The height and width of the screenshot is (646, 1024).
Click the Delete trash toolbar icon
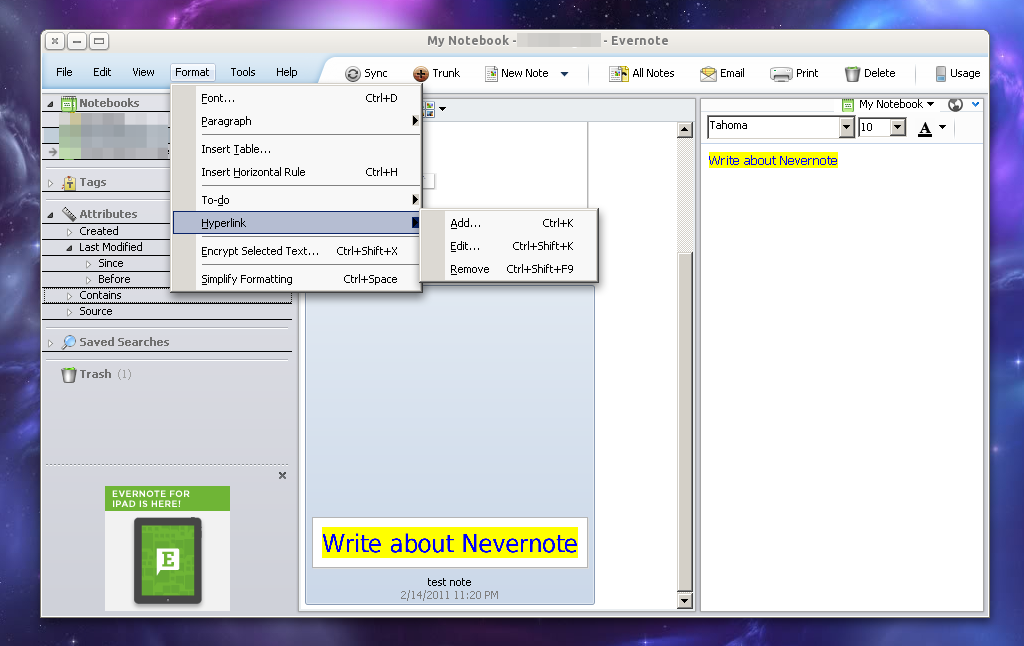(852, 74)
